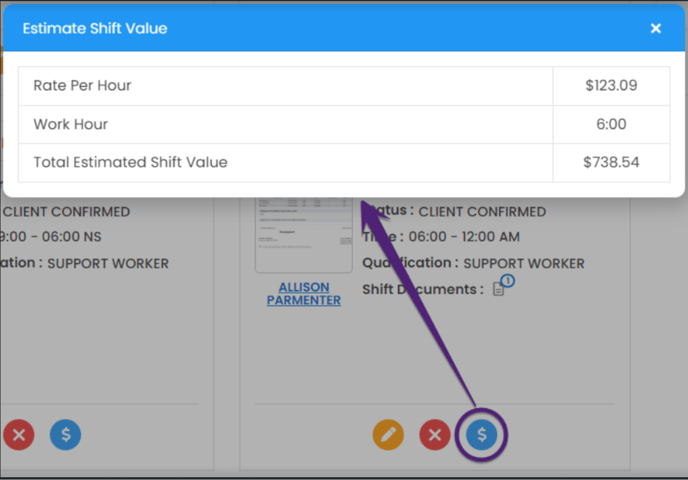This screenshot has width=688, height=480.
Task: Click the $123.09 rate value
Action: (611, 86)
